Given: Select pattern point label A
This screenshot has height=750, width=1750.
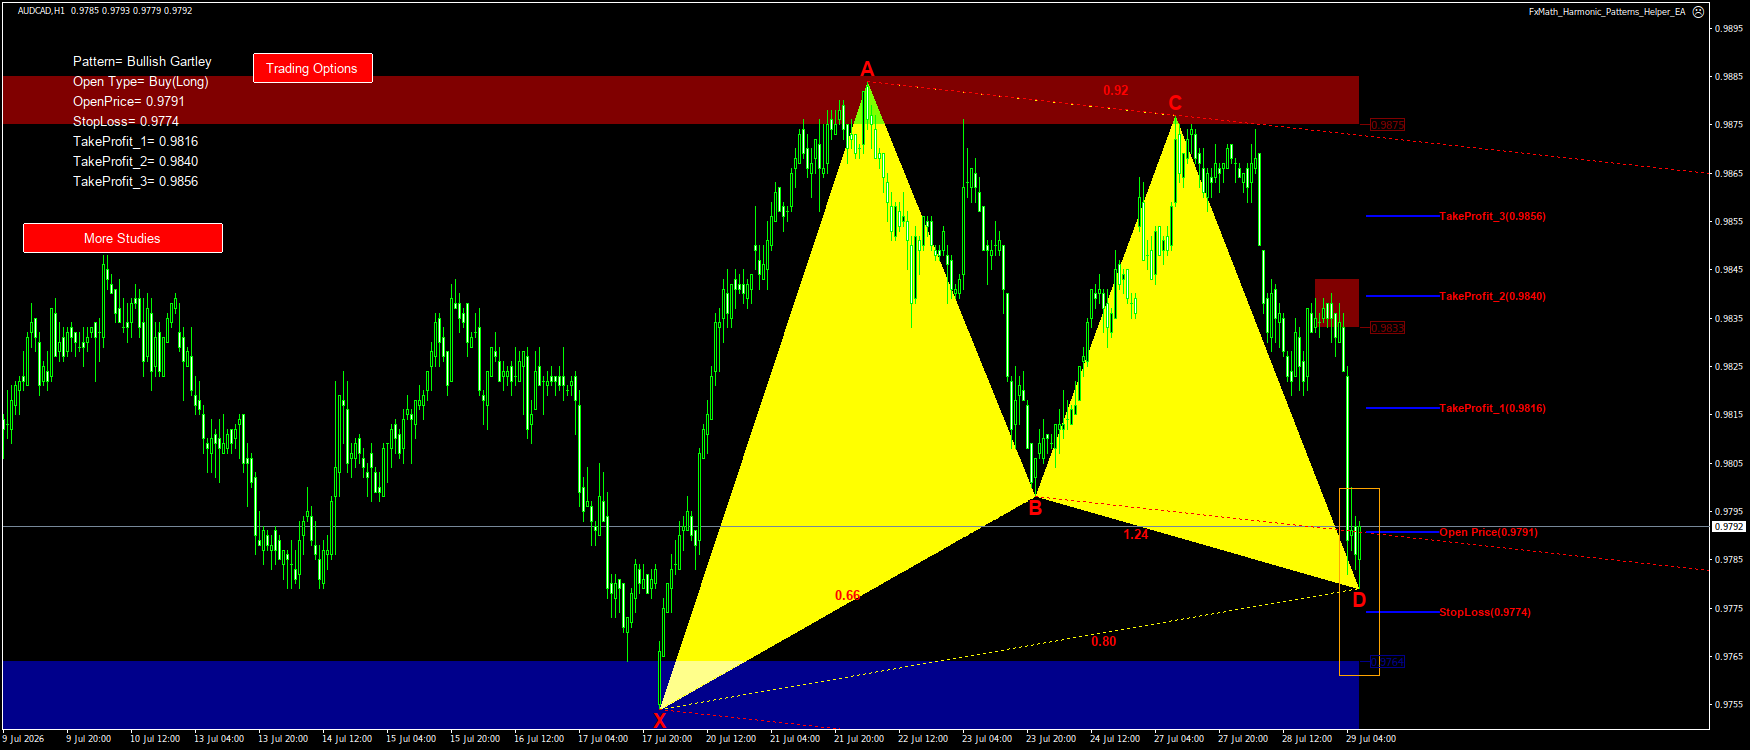Looking at the screenshot, I should [867, 69].
